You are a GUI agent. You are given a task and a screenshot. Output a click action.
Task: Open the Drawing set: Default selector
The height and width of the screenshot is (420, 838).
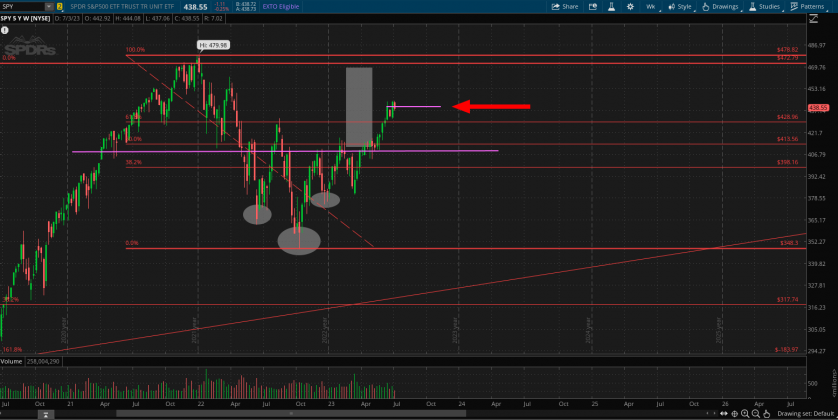pyautogui.click(x=805, y=414)
